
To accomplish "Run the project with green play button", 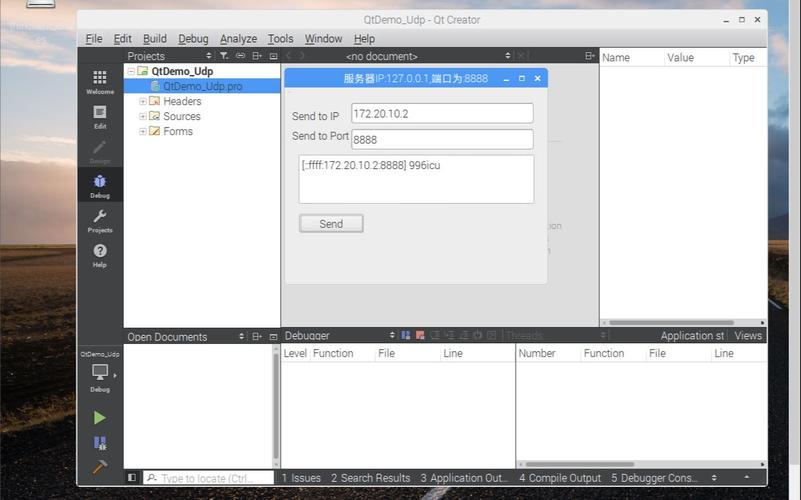I will coord(100,418).
